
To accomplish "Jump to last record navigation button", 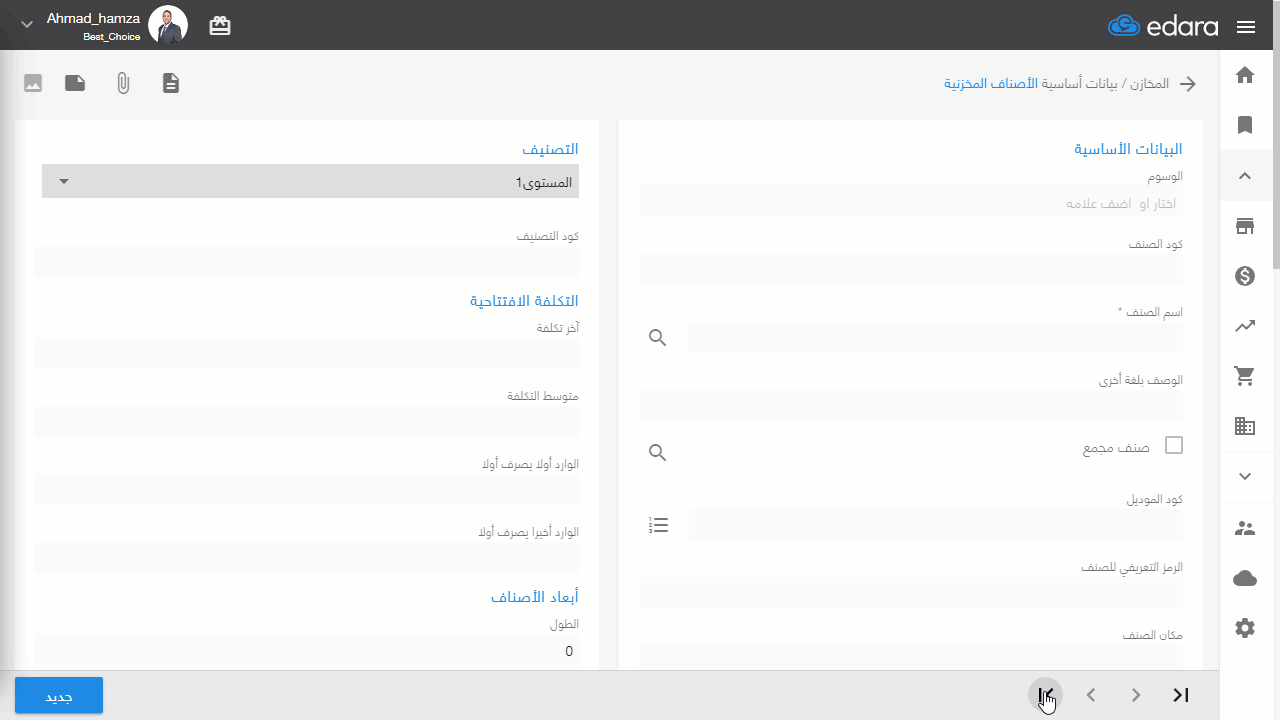I will [x=1181, y=695].
